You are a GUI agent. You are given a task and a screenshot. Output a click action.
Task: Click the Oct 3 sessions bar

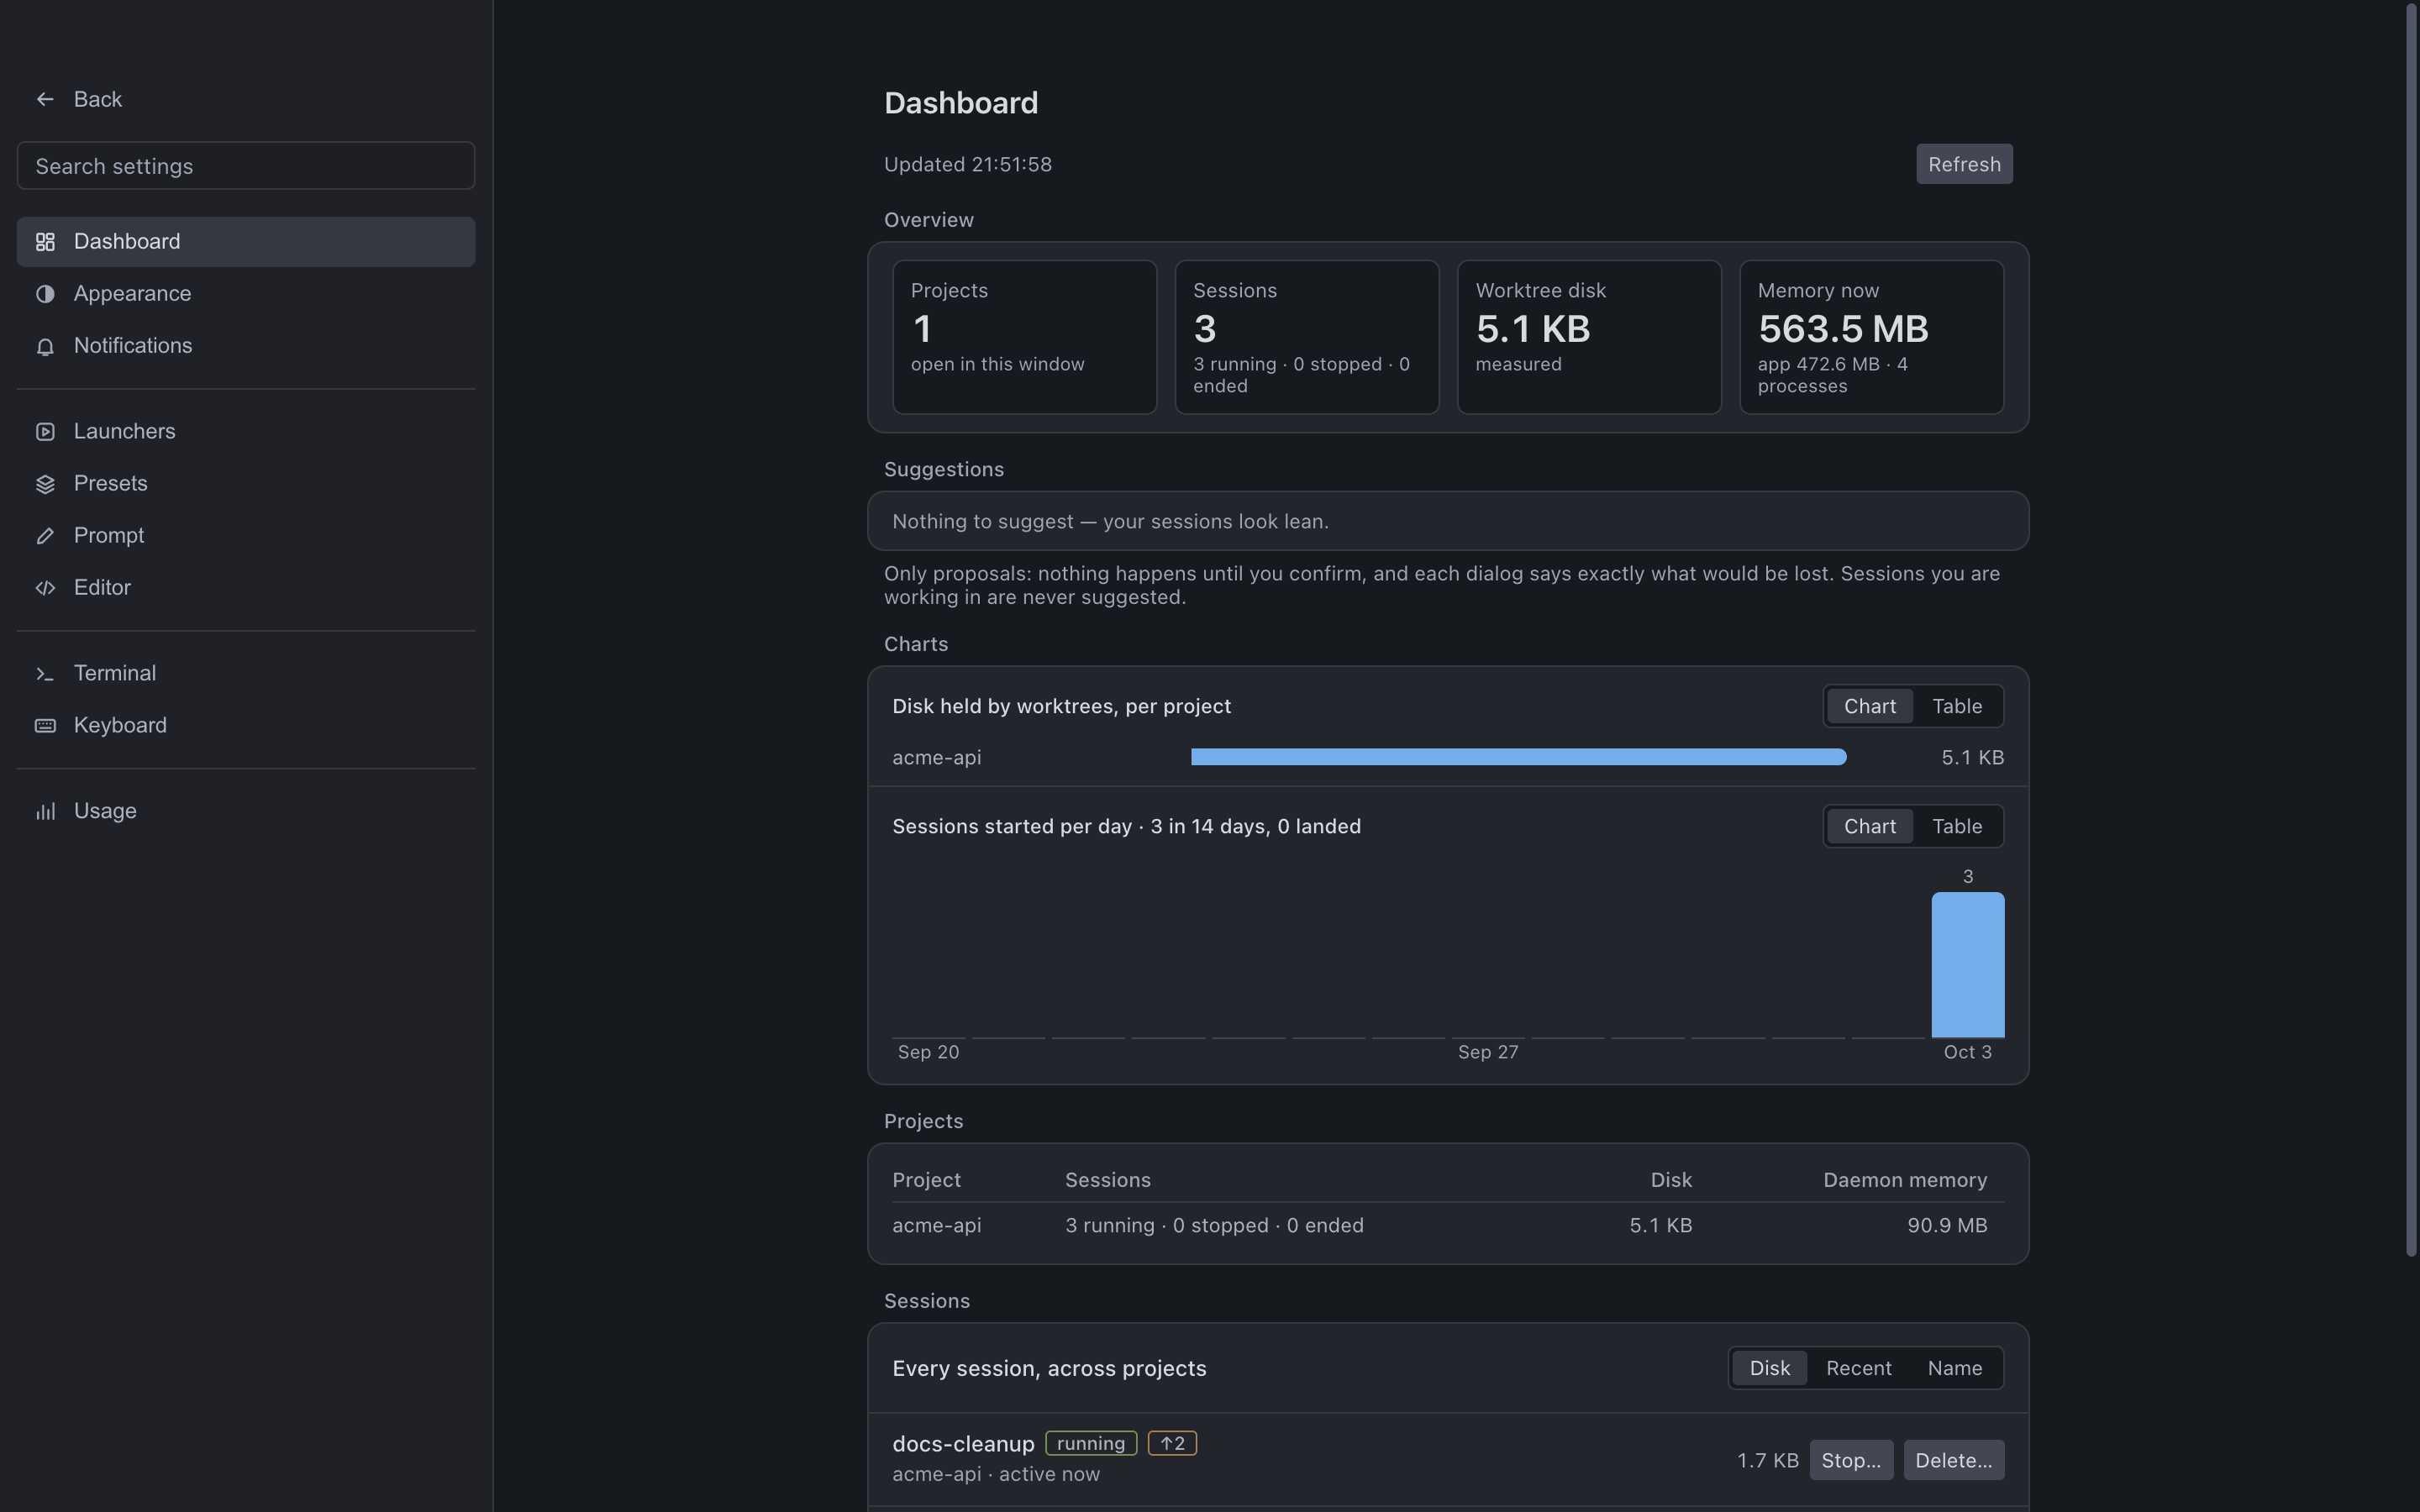[1967, 965]
